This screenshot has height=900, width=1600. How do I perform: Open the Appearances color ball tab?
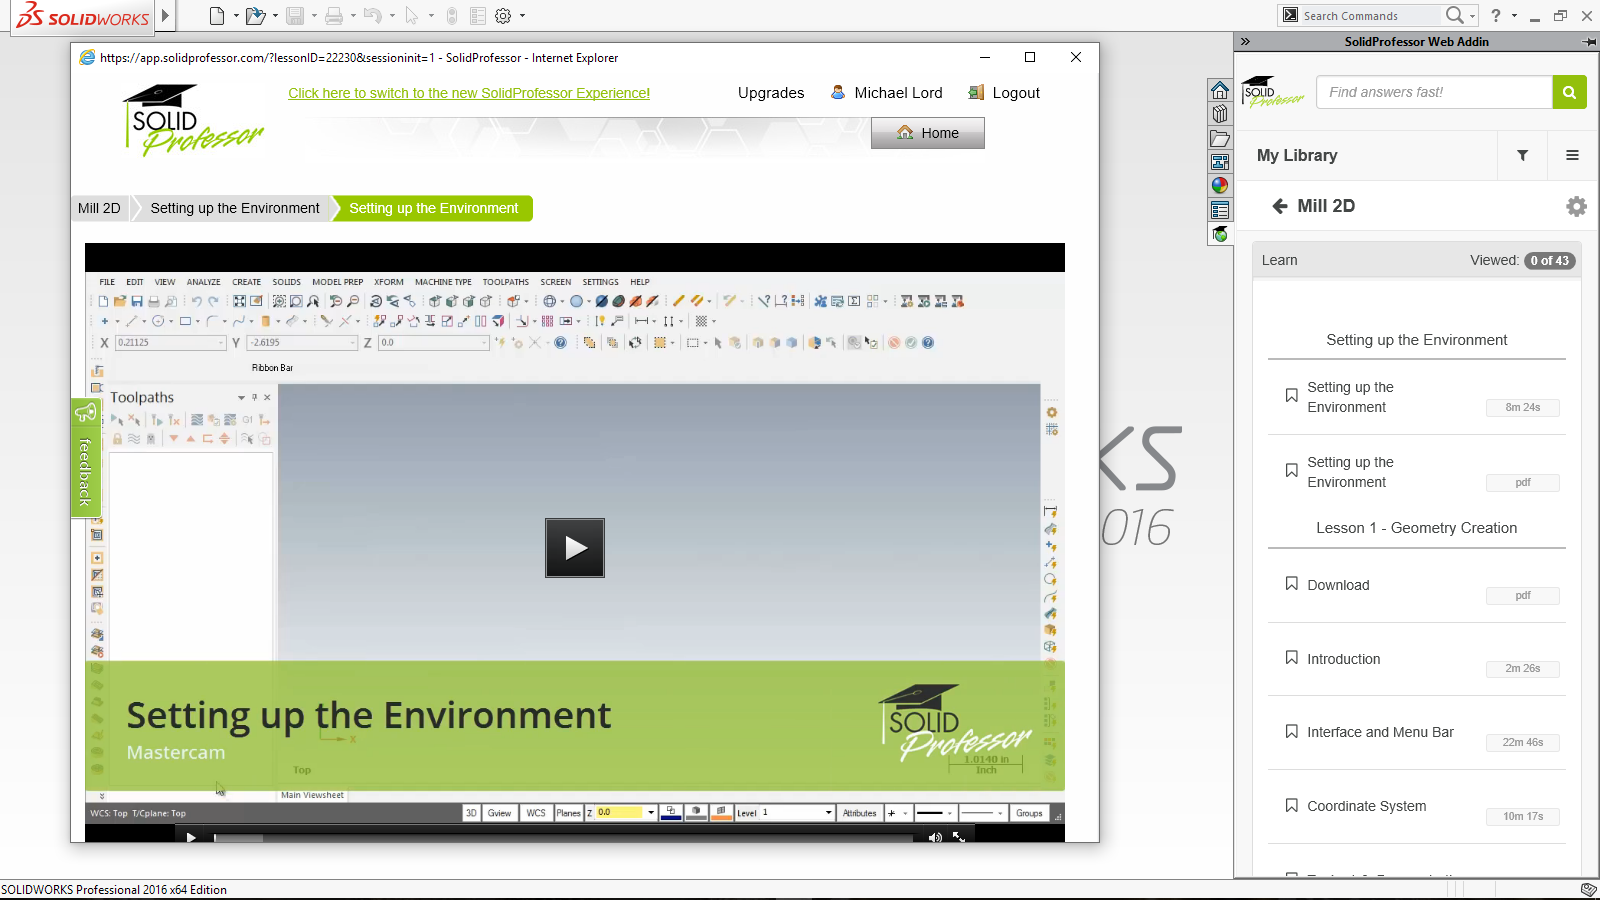pyautogui.click(x=1220, y=185)
